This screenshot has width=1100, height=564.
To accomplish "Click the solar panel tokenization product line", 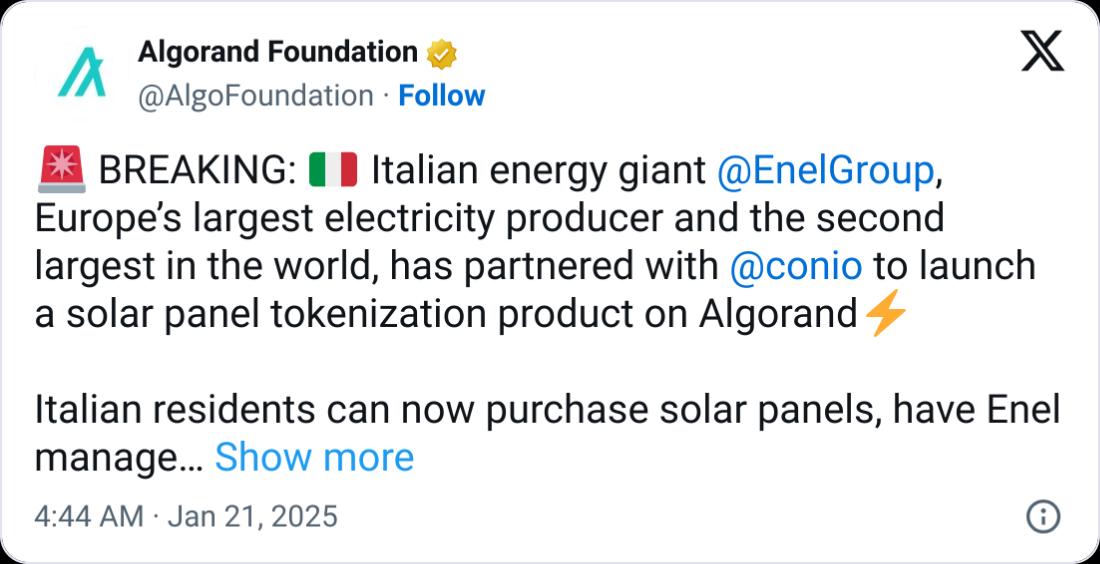I will pos(445,314).
